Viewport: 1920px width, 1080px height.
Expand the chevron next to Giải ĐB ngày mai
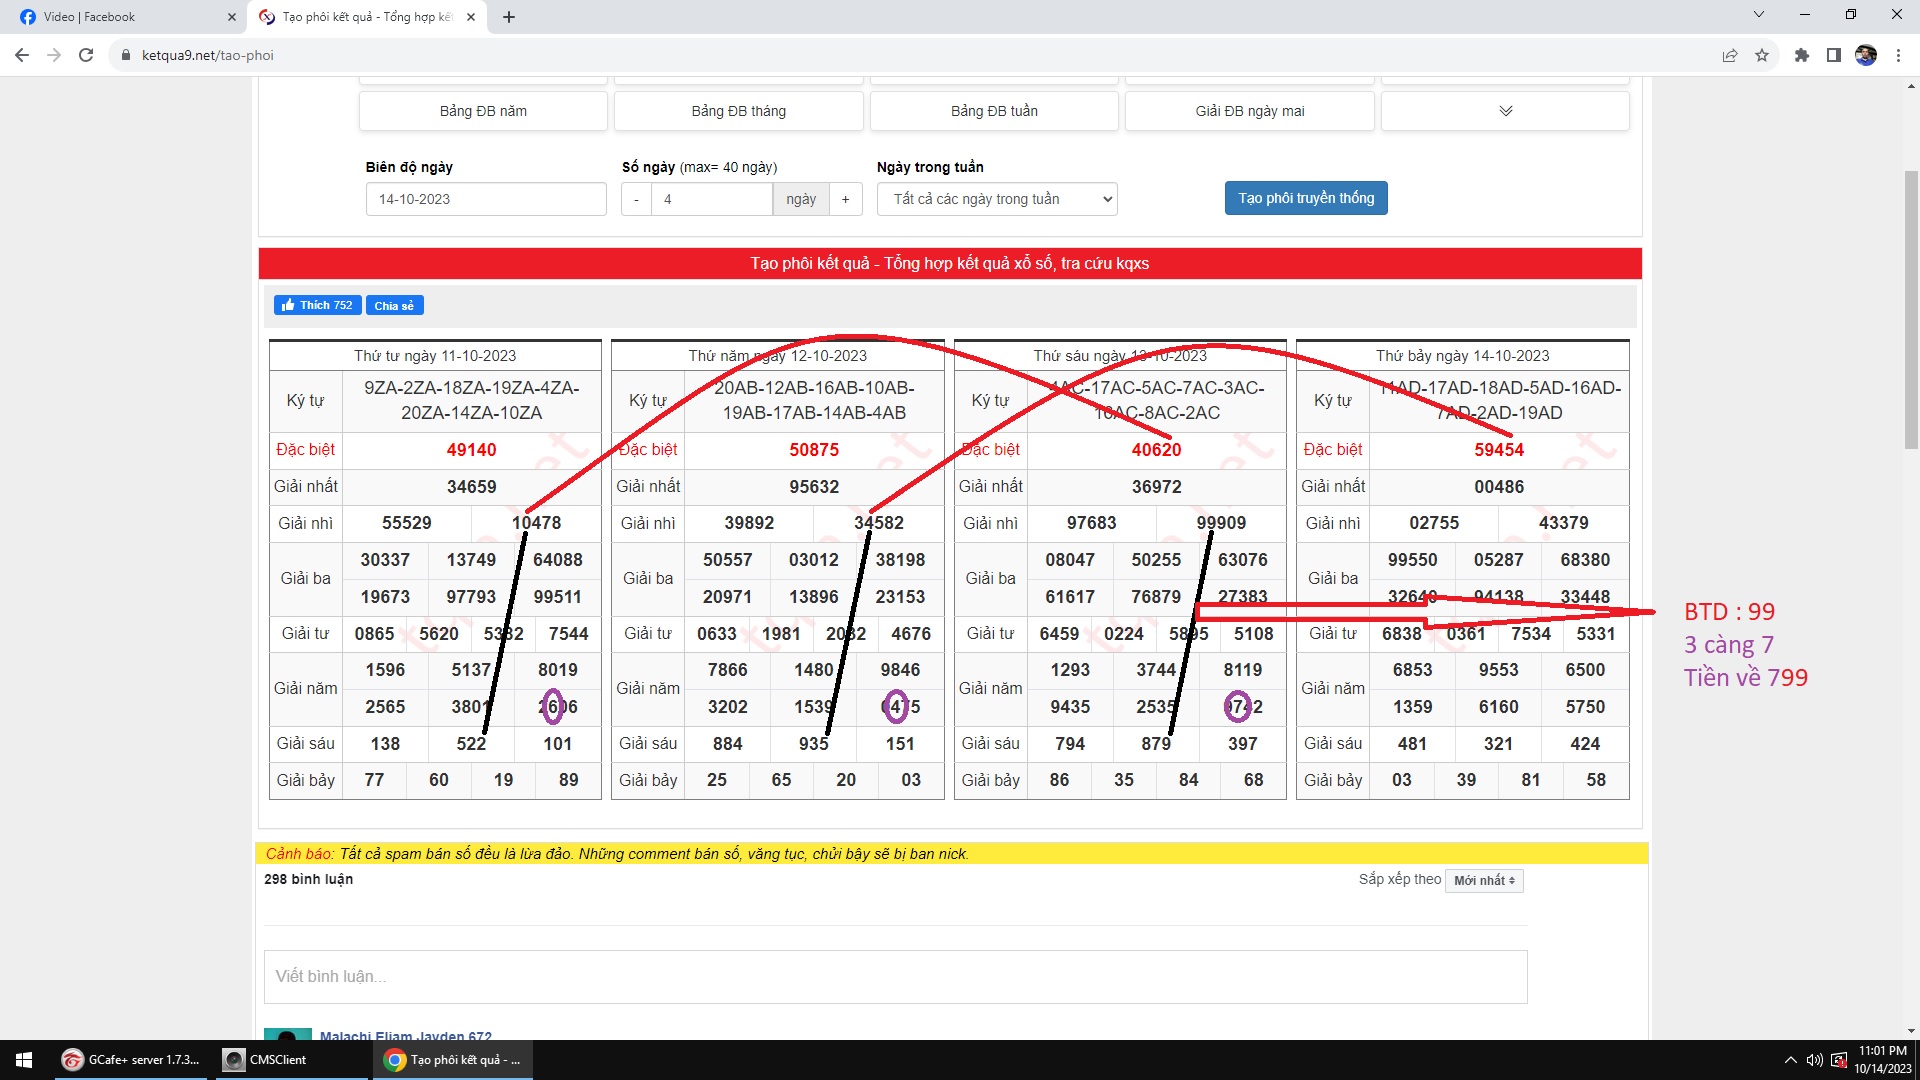tap(1505, 111)
